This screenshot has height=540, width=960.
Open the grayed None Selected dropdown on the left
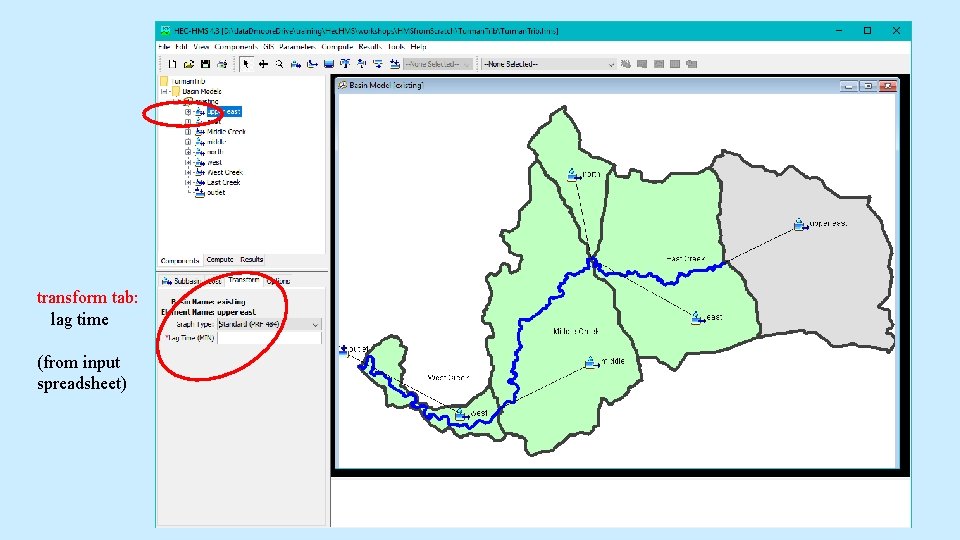click(438, 64)
